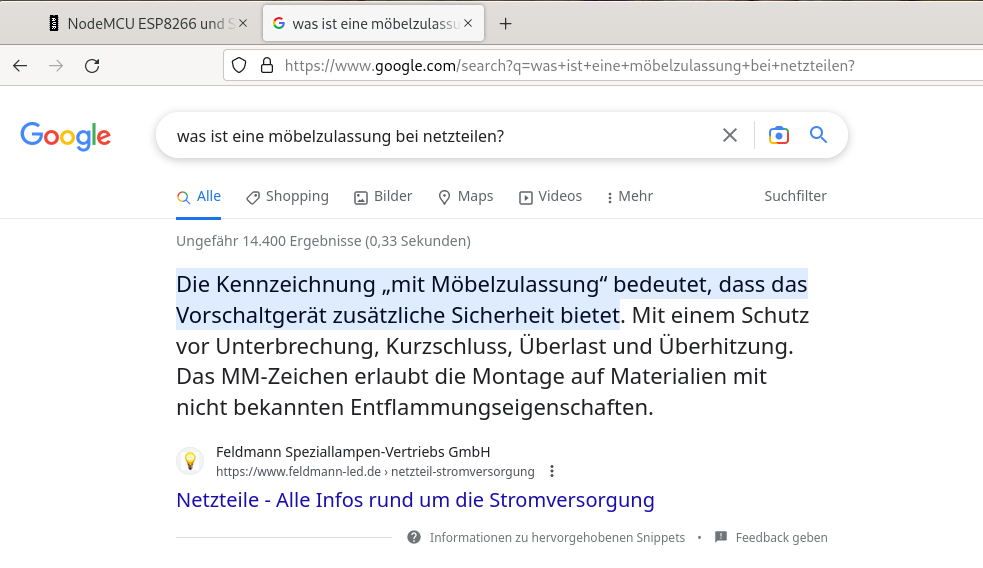Viewport: 983px width, 568px height.
Task: Close the NodeMCU ESP8266 tab
Action: [x=243, y=23]
